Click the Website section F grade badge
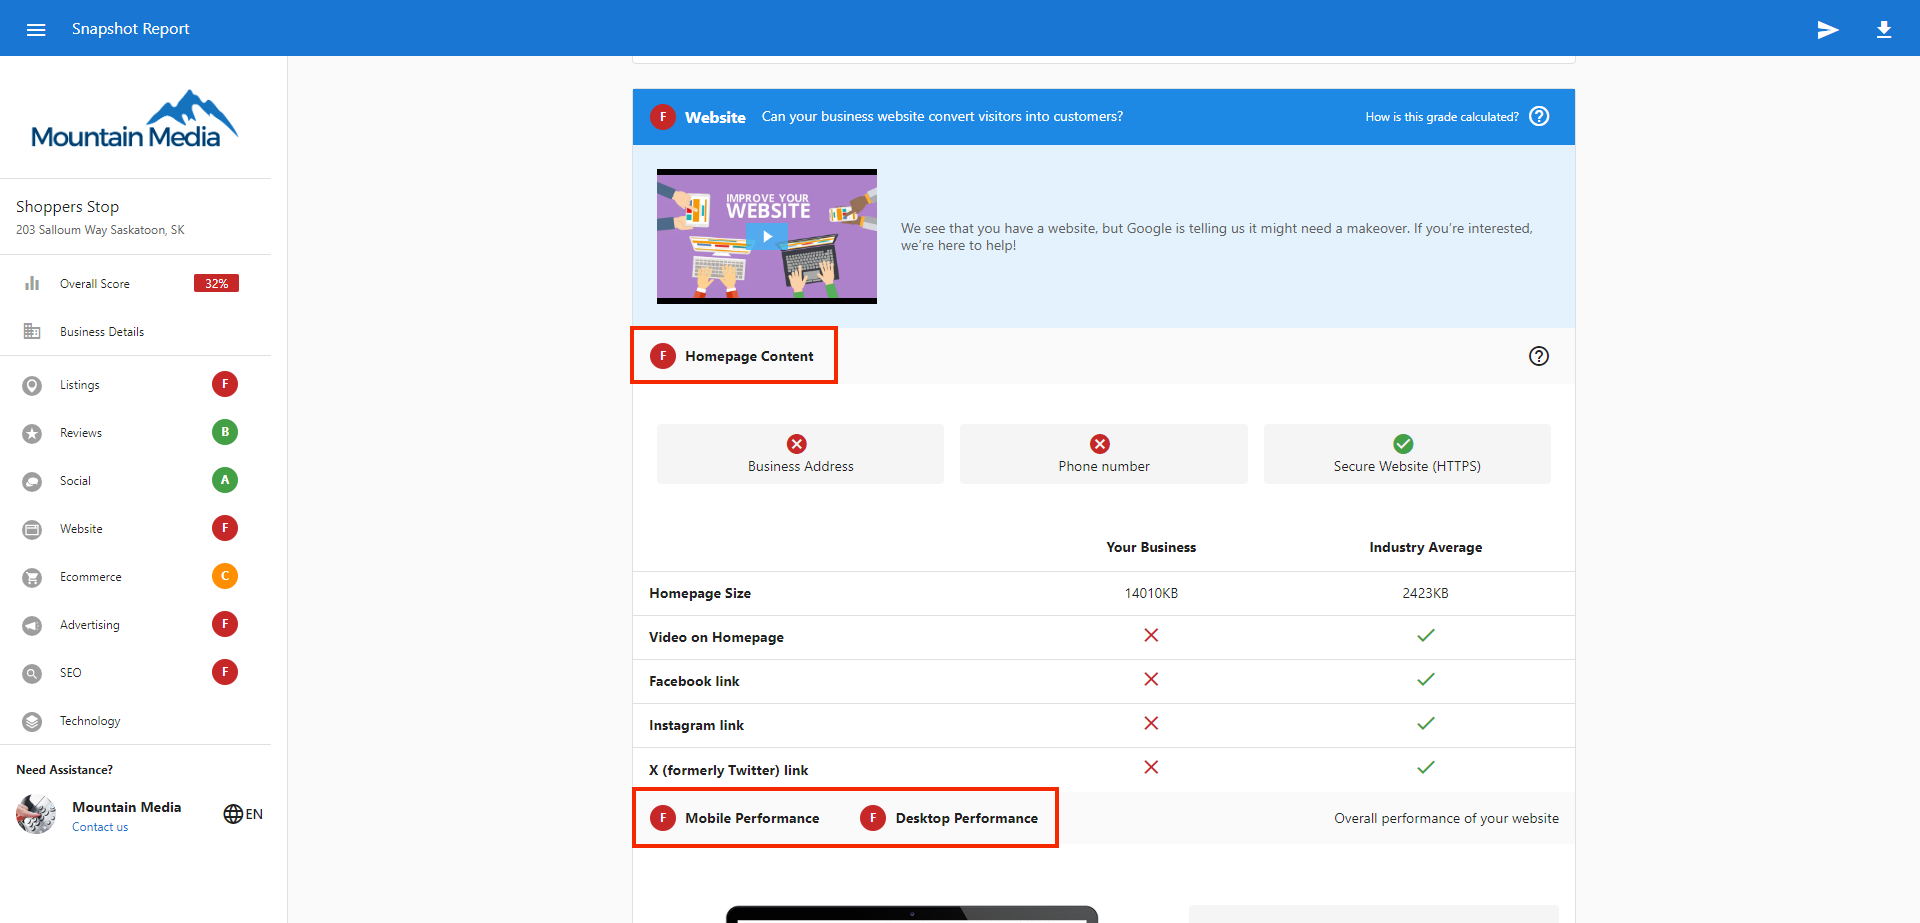Screen dimensions: 1920x923 [x=663, y=117]
